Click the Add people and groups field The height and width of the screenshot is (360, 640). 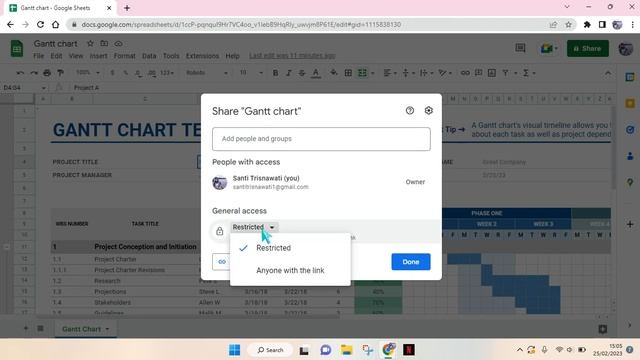(321, 139)
